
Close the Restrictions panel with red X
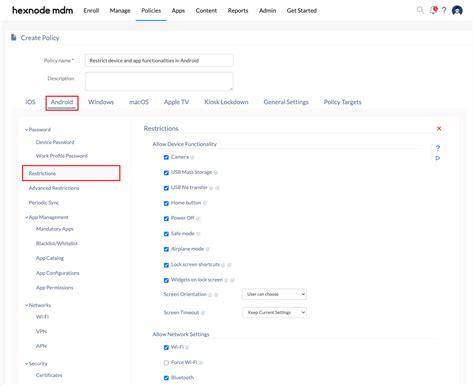439,129
